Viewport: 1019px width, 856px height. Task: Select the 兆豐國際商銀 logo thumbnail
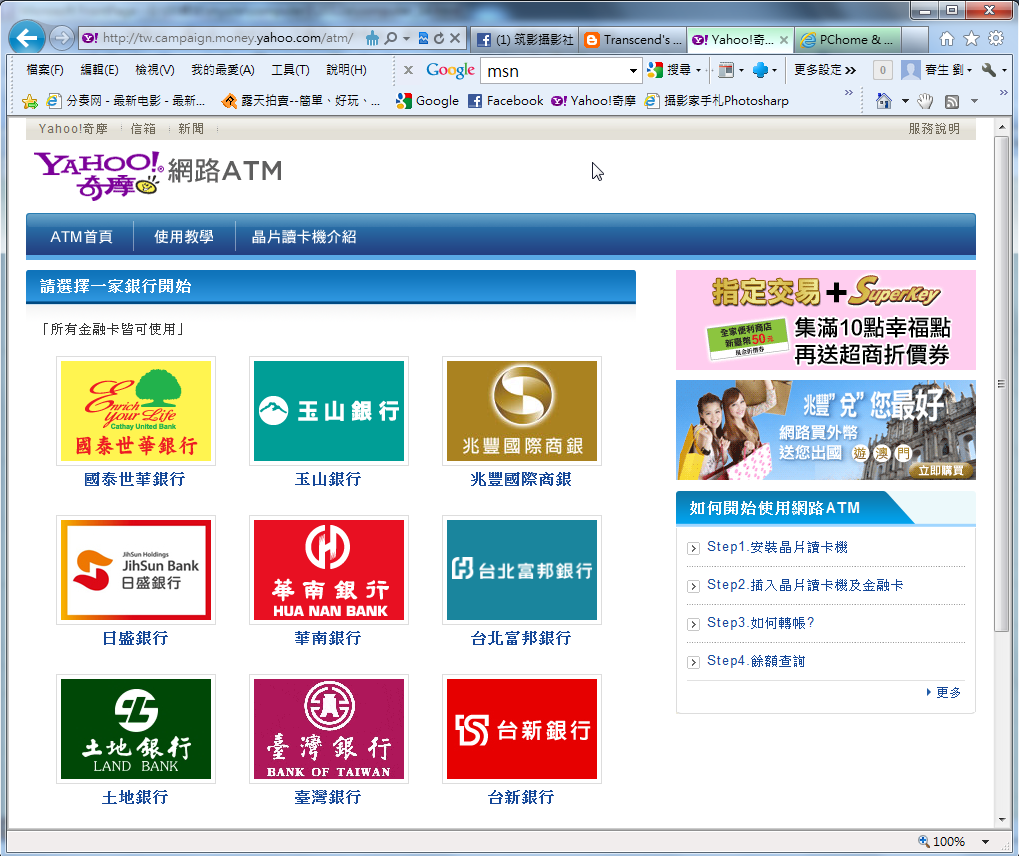pyautogui.click(x=522, y=411)
